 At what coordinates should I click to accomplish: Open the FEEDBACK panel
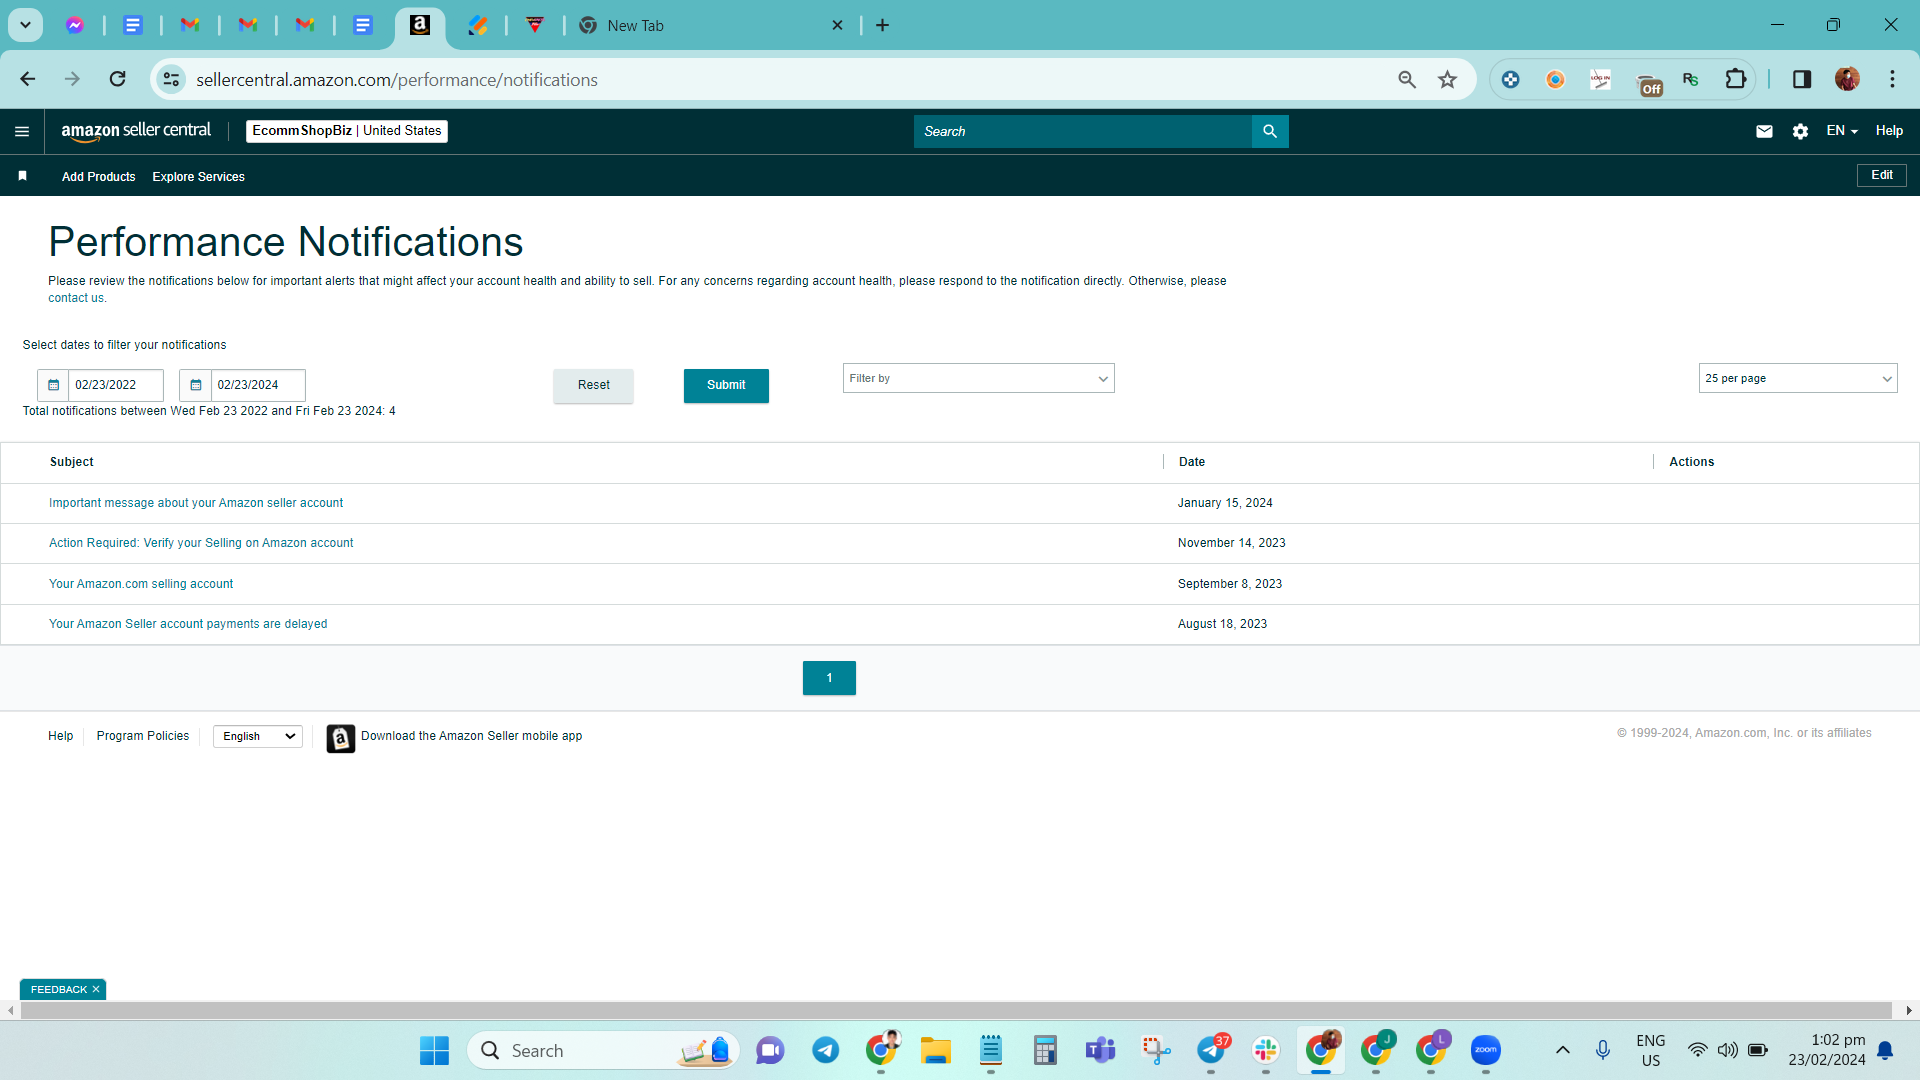[59, 989]
